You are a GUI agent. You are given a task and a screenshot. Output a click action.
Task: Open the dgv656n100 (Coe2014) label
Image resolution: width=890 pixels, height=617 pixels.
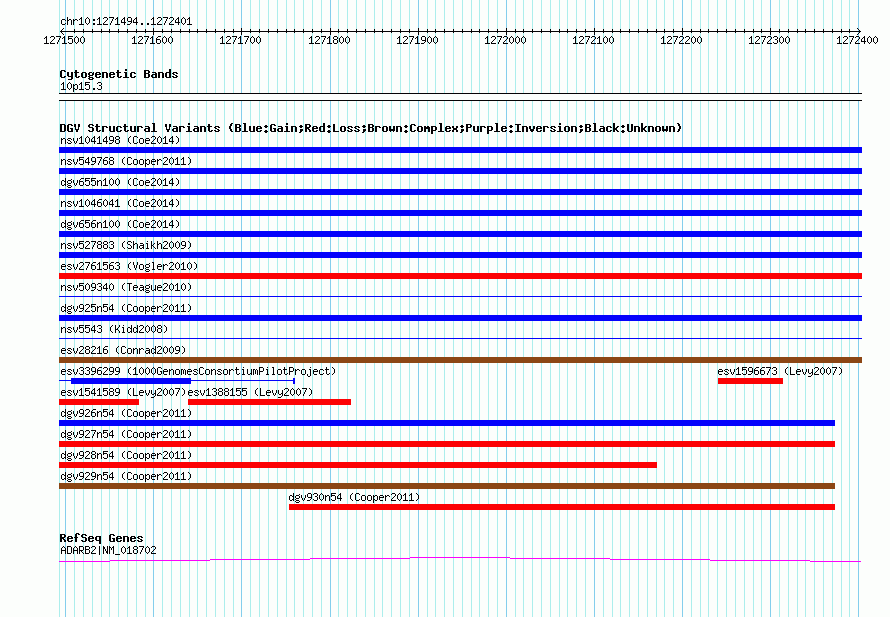120,224
